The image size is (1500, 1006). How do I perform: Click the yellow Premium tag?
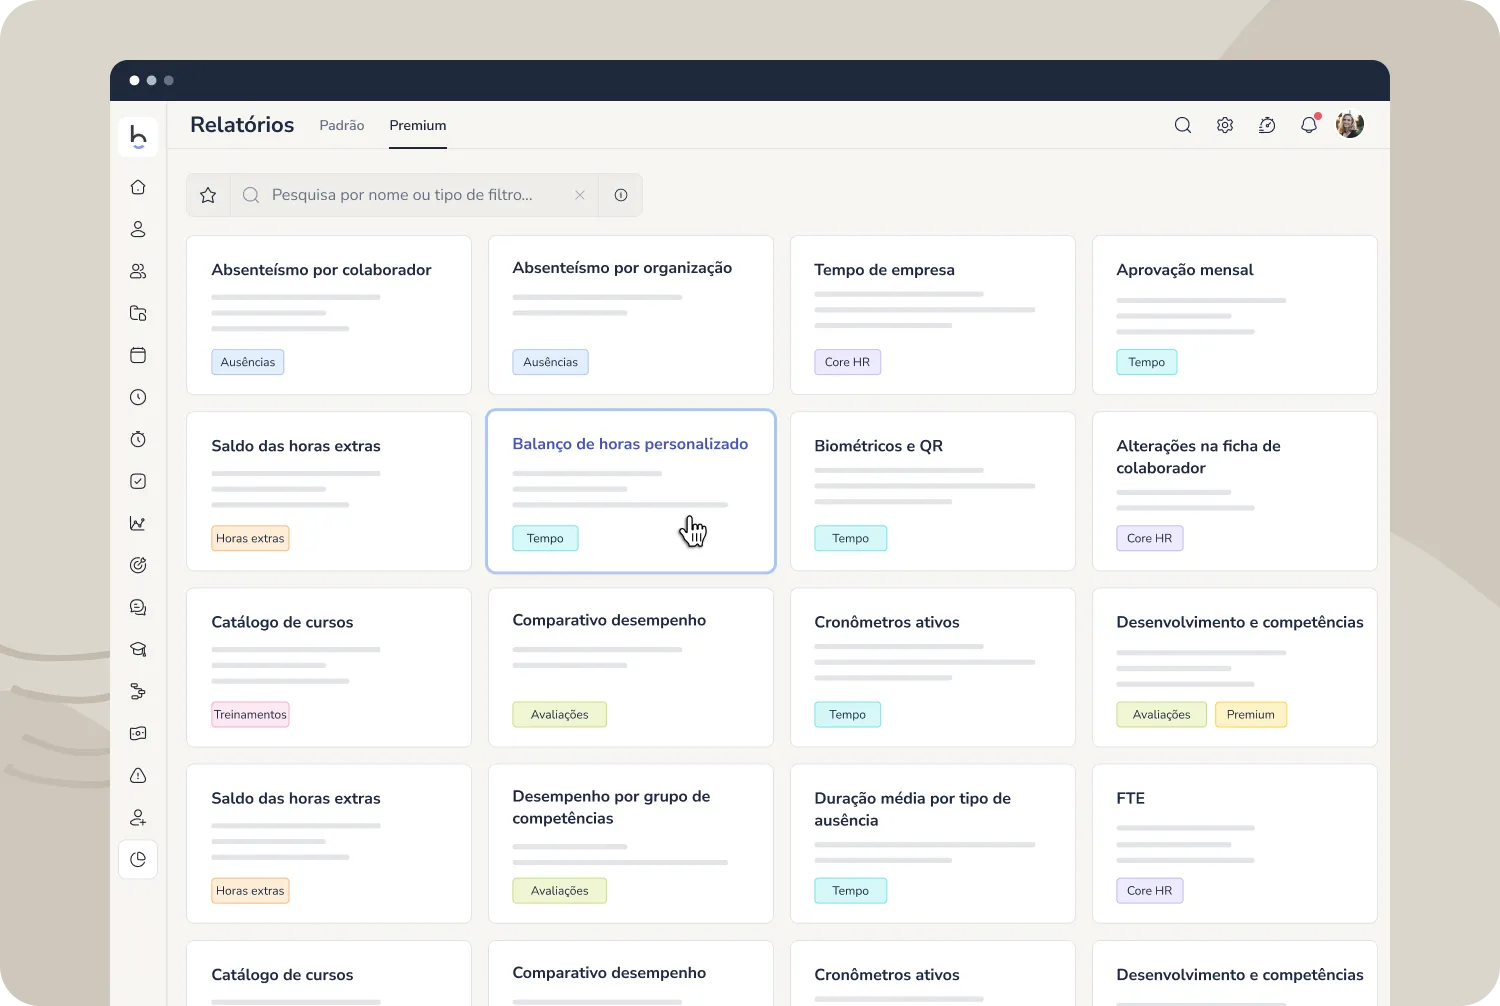click(x=1251, y=714)
